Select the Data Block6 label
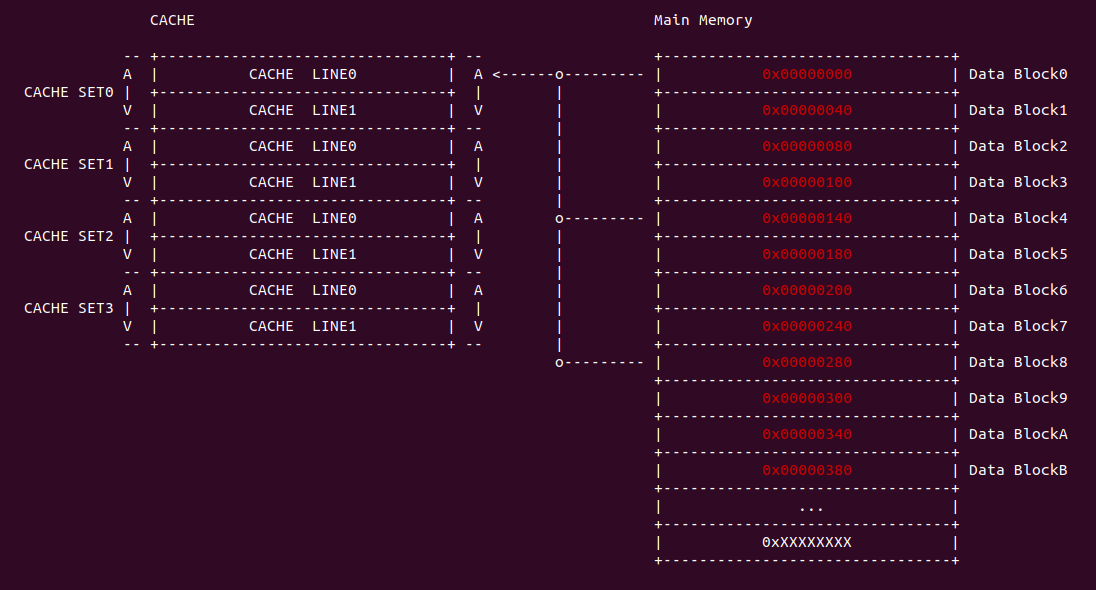The height and width of the screenshot is (590, 1096). coord(1018,290)
